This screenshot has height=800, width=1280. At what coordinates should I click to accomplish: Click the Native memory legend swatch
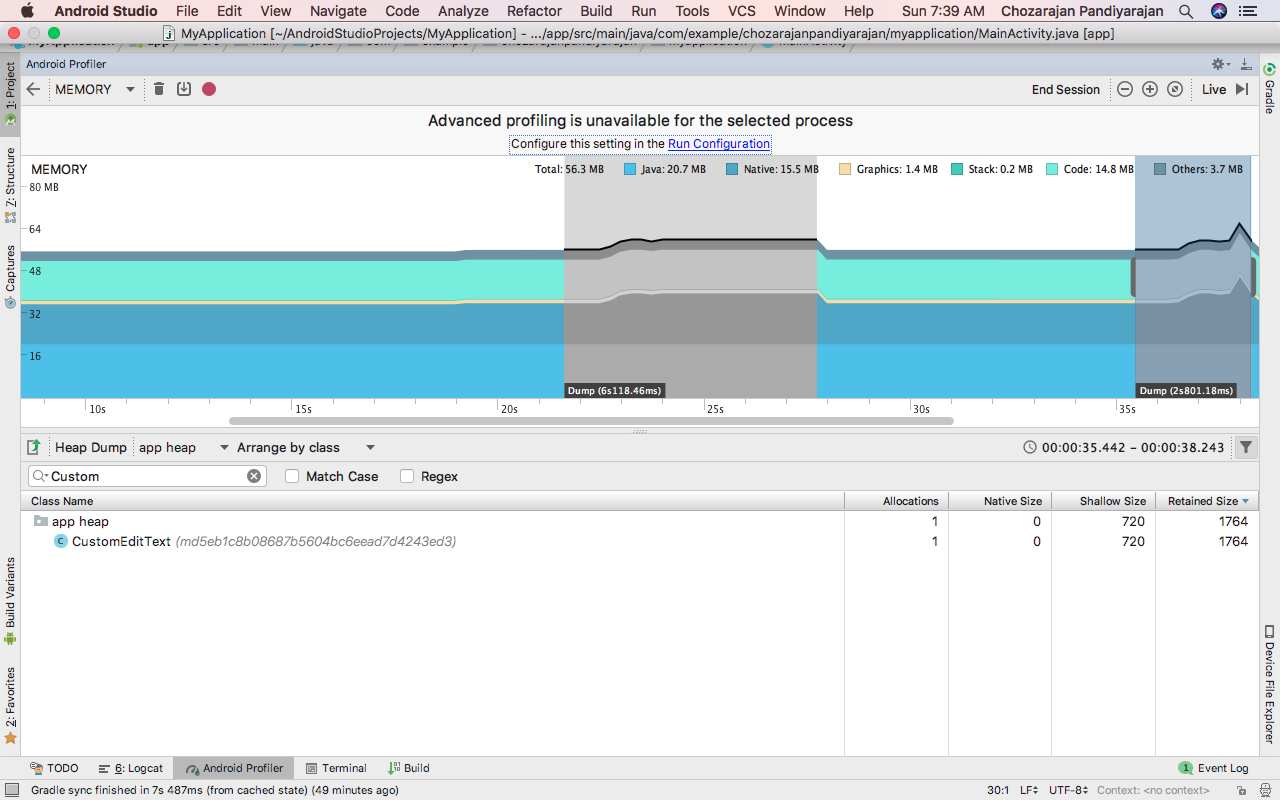point(732,169)
